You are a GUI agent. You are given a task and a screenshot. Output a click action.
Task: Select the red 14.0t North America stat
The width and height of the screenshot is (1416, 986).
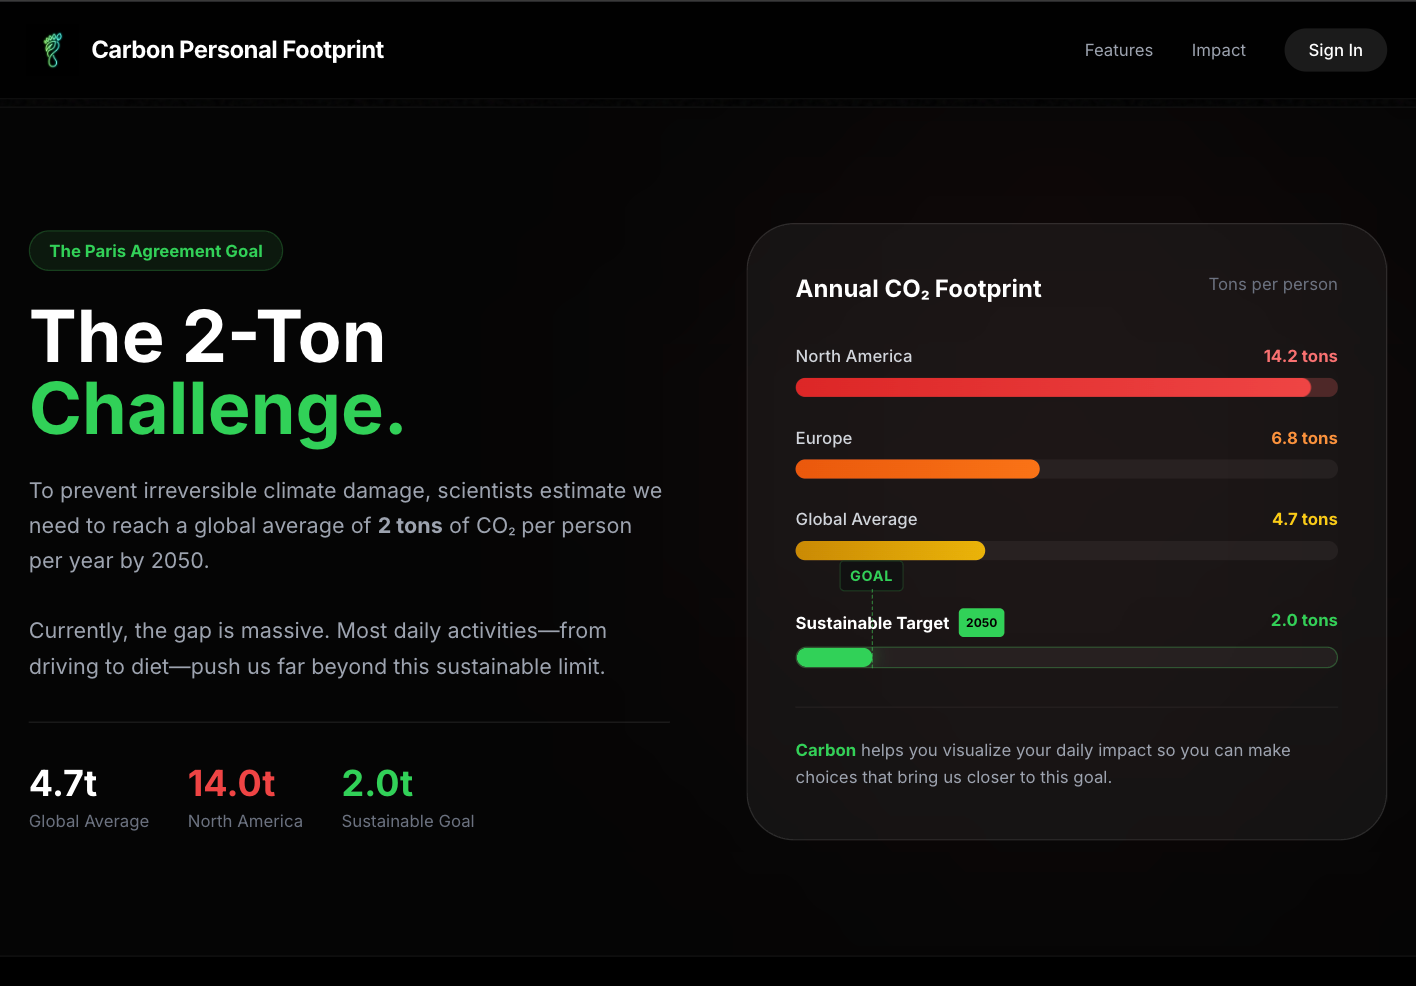click(231, 784)
